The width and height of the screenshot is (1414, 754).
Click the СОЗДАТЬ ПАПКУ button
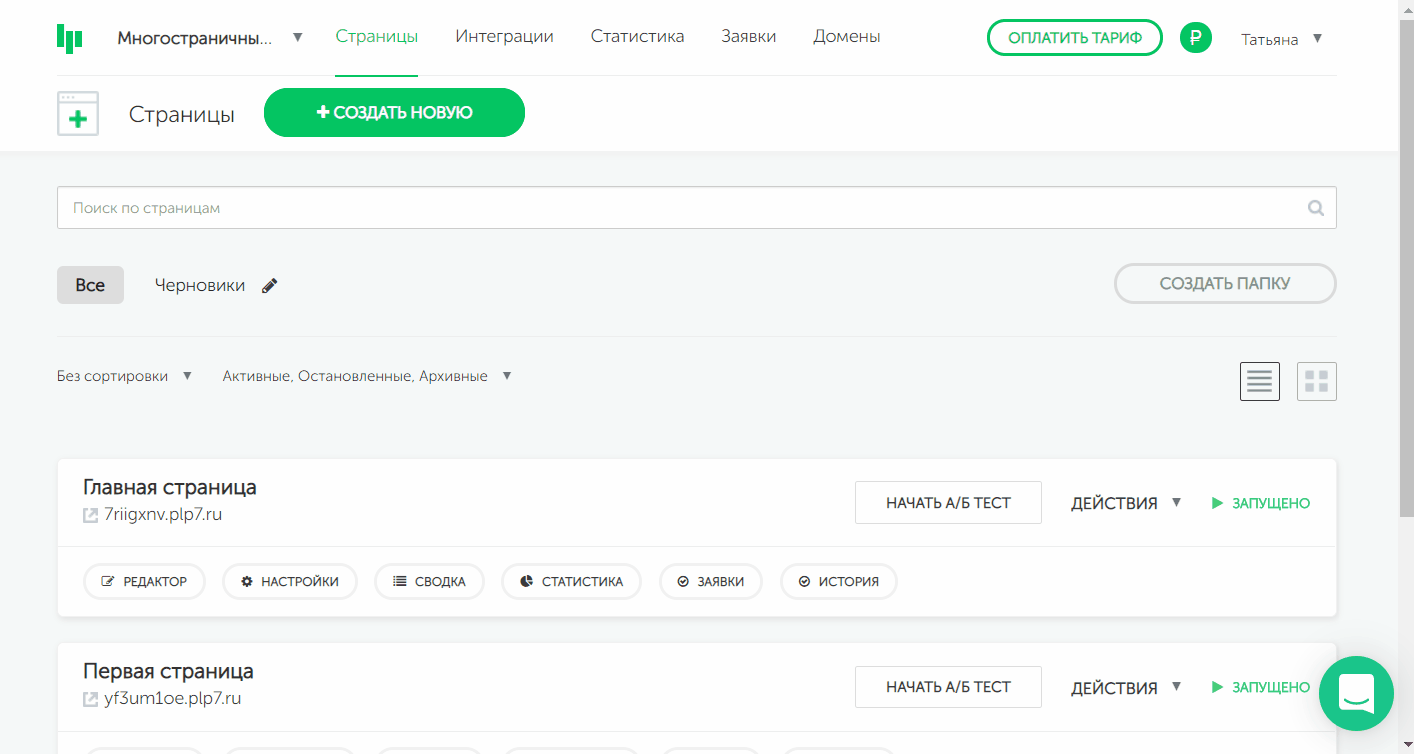point(1224,283)
